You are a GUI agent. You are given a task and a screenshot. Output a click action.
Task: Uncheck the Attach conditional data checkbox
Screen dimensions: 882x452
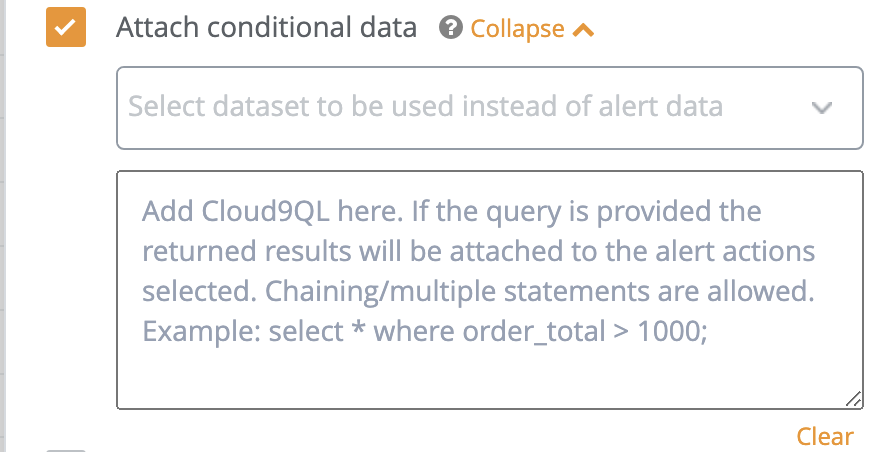(x=65, y=28)
